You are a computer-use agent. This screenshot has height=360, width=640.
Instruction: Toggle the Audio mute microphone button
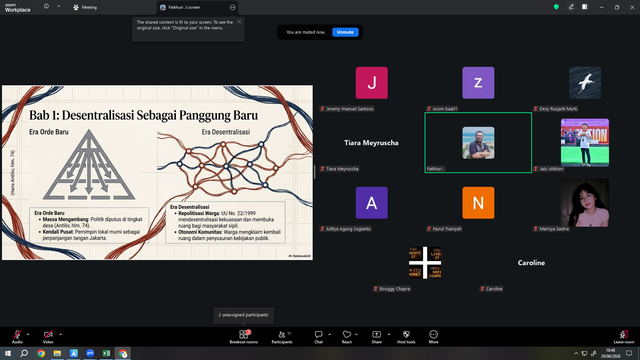click(x=17, y=337)
